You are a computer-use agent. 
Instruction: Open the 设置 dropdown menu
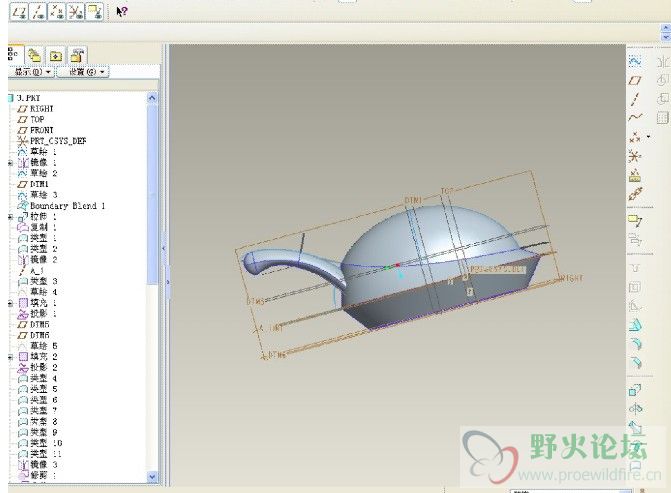(85, 72)
